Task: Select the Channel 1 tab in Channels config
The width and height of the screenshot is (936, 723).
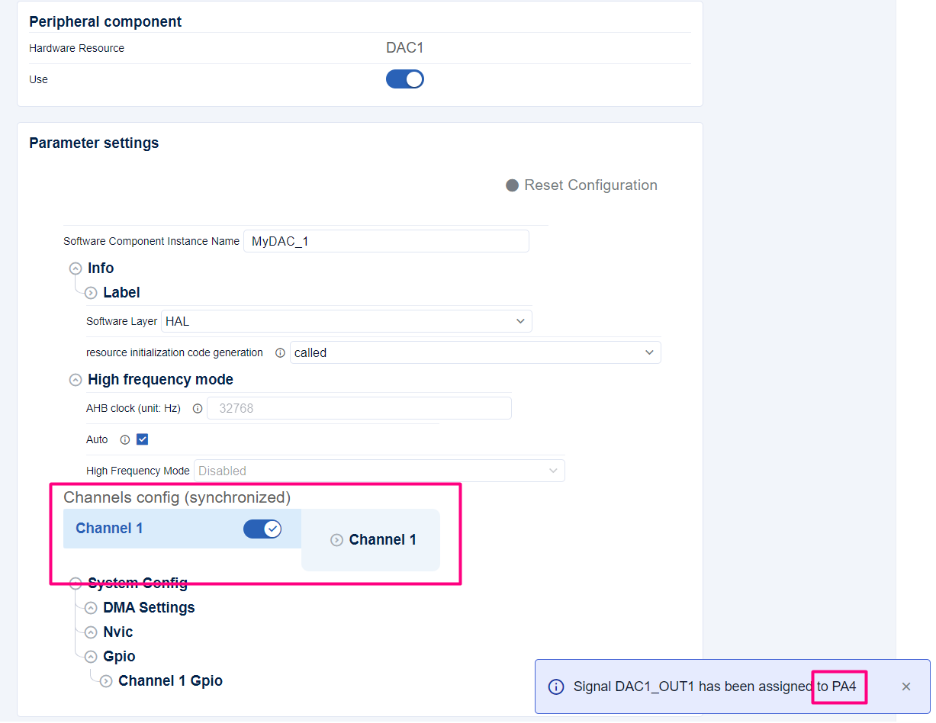Action: point(109,528)
